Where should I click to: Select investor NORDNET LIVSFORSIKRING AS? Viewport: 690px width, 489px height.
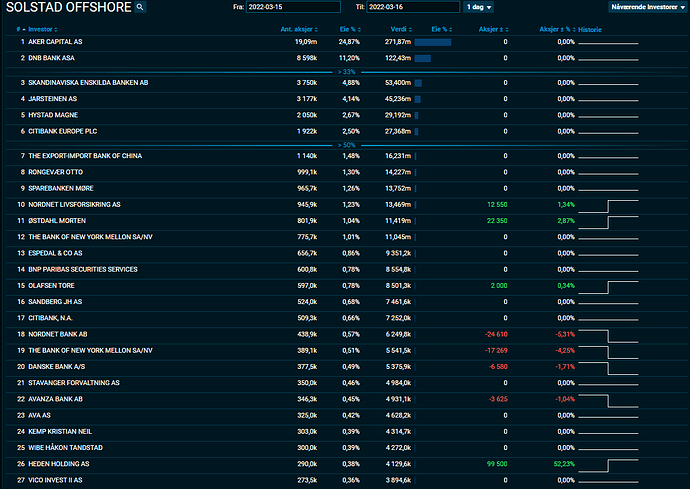point(74,205)
